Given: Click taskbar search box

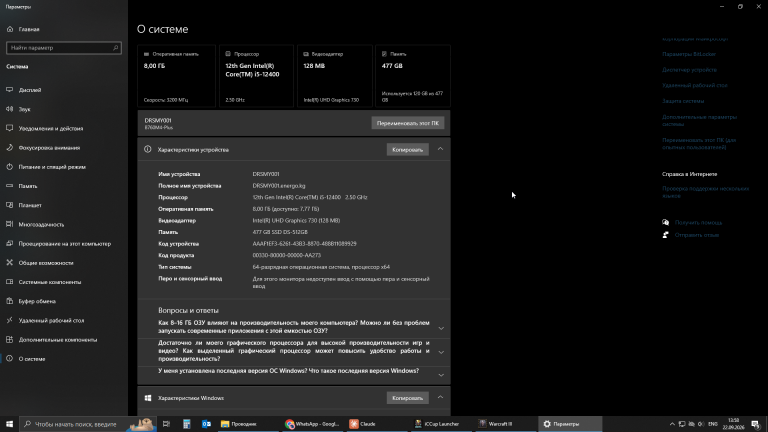Looking at the screenshot, I should [88, 424].
